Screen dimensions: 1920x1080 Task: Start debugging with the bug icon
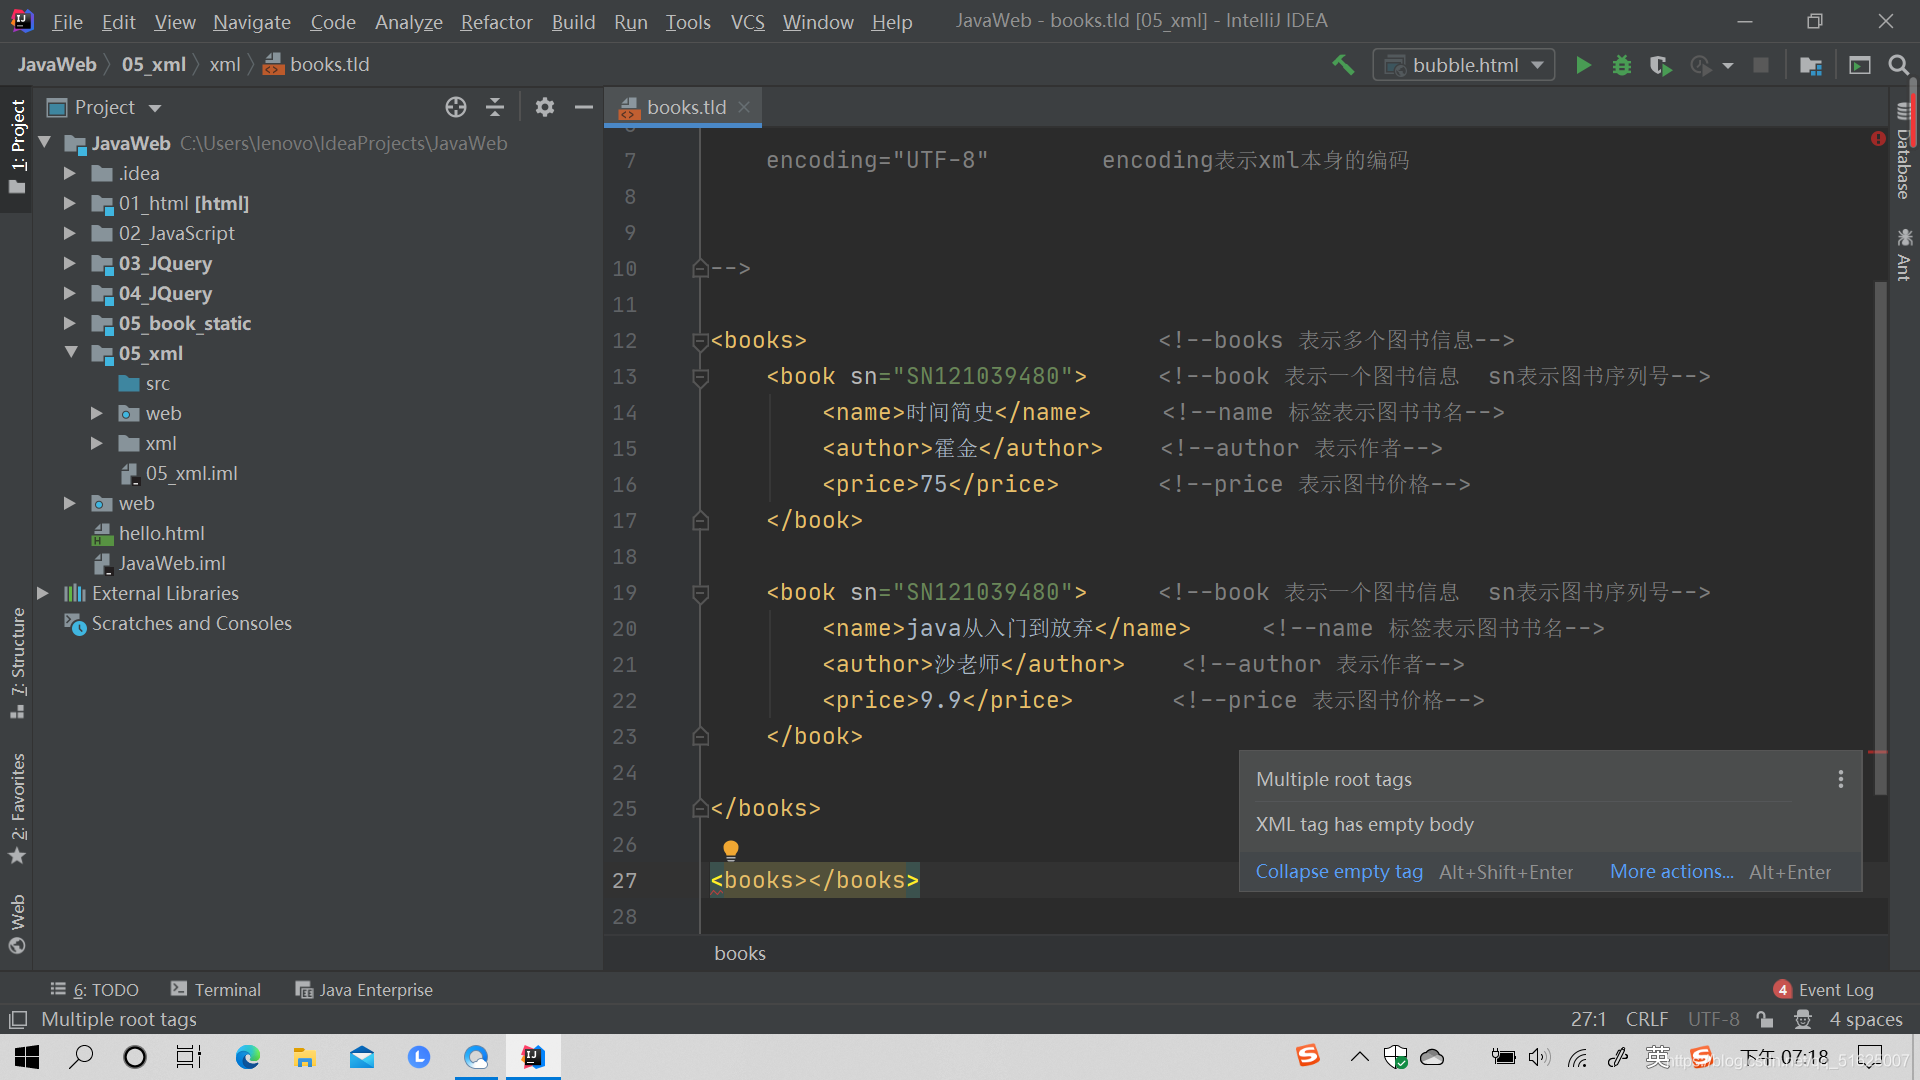click(1622, 65)
